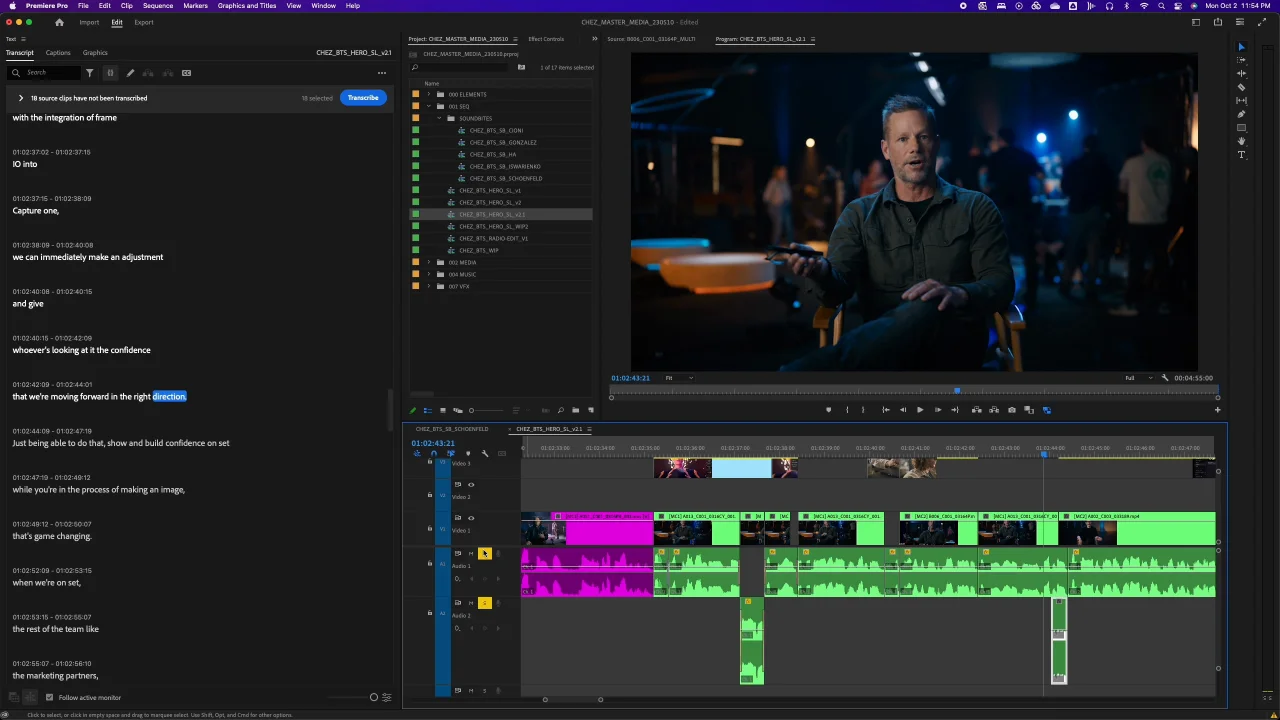Create a new bin in Project panel
This screenshot has width=1280, height=720.
pos(575,410)
